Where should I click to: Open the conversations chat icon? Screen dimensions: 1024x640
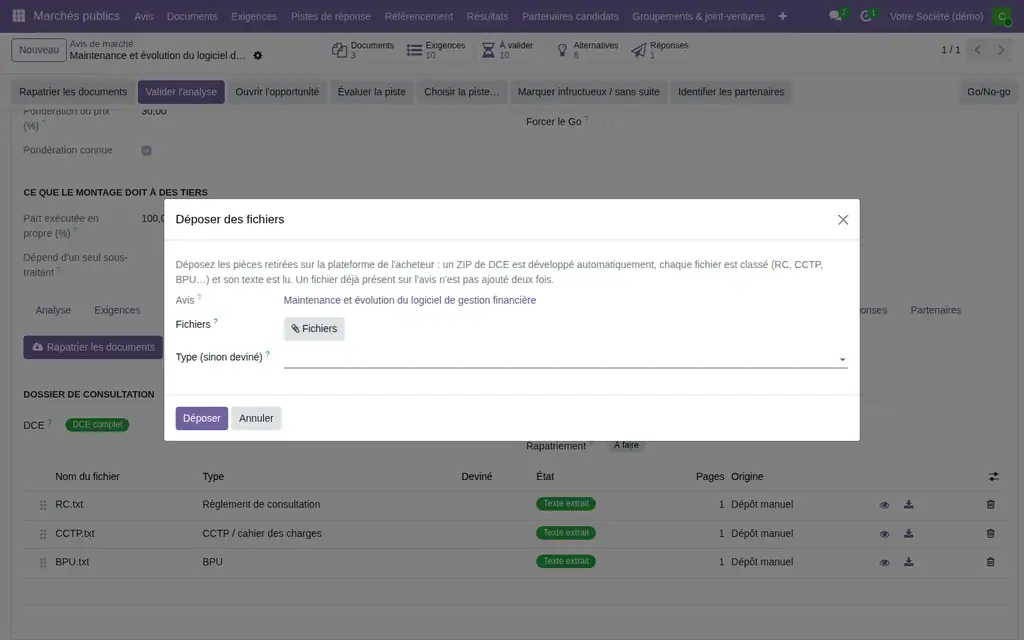[835, 16]
